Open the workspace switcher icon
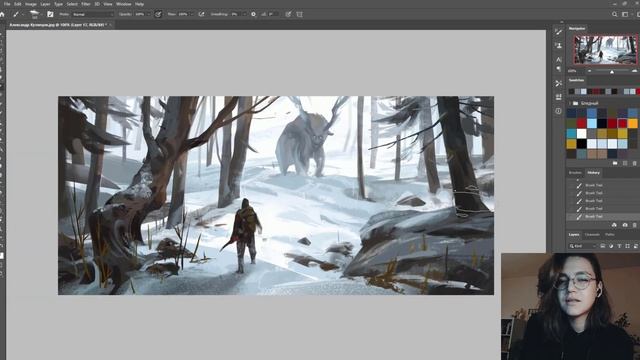Image resolution: width=640 pixels, height=360 pixels. point(625,14)
